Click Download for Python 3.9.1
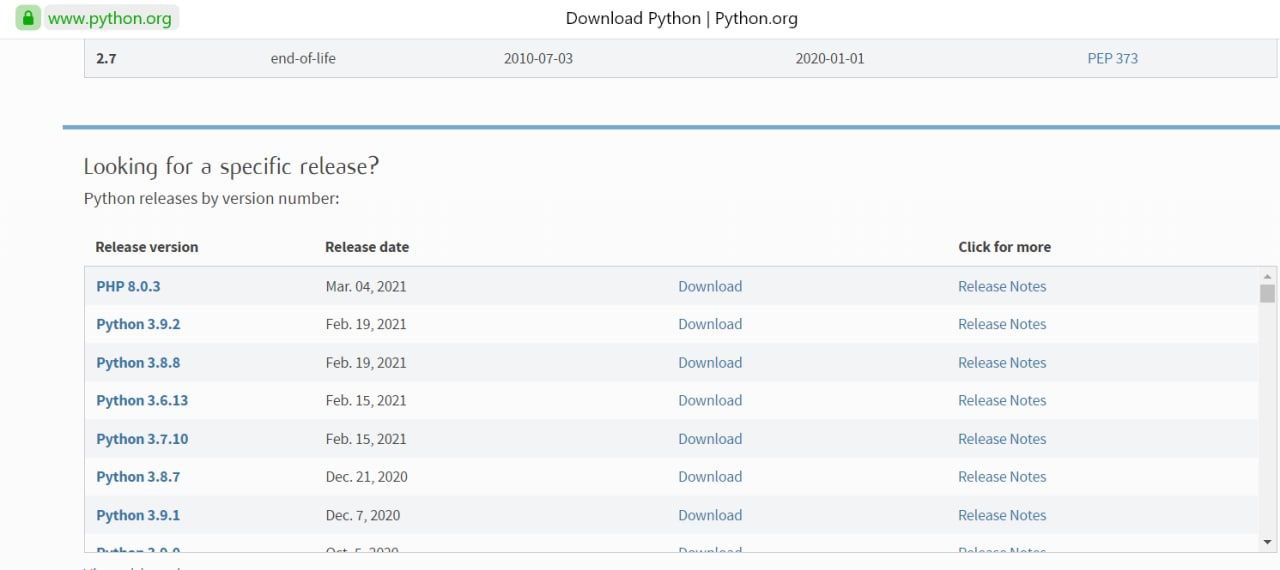 pos(710,515)
